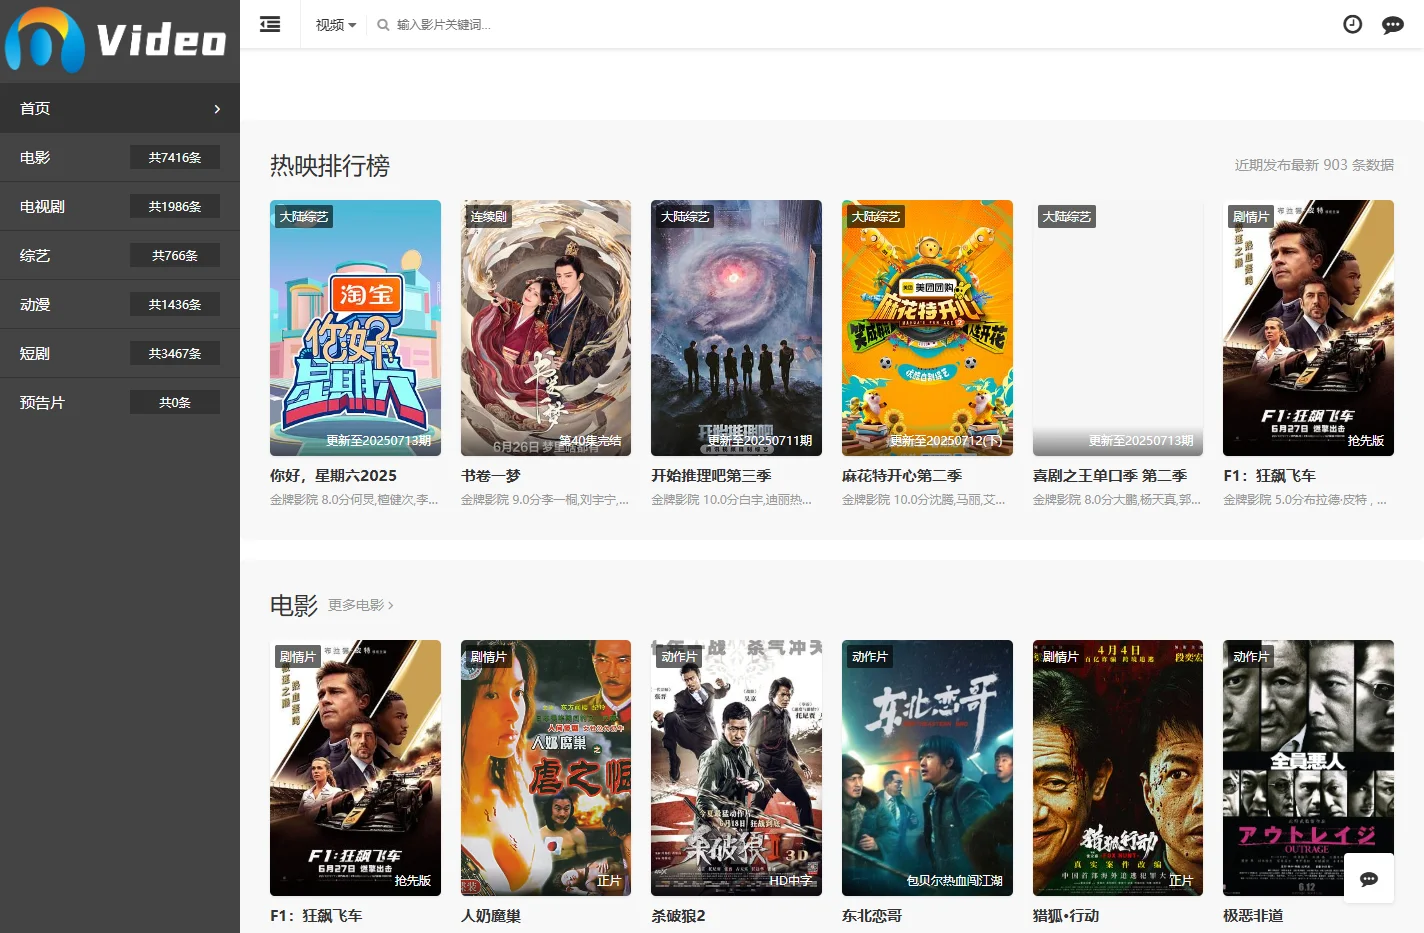This screenshot has height=933, width=1424.
Task: Open the 更多电影 link
Action: point(360,605)
